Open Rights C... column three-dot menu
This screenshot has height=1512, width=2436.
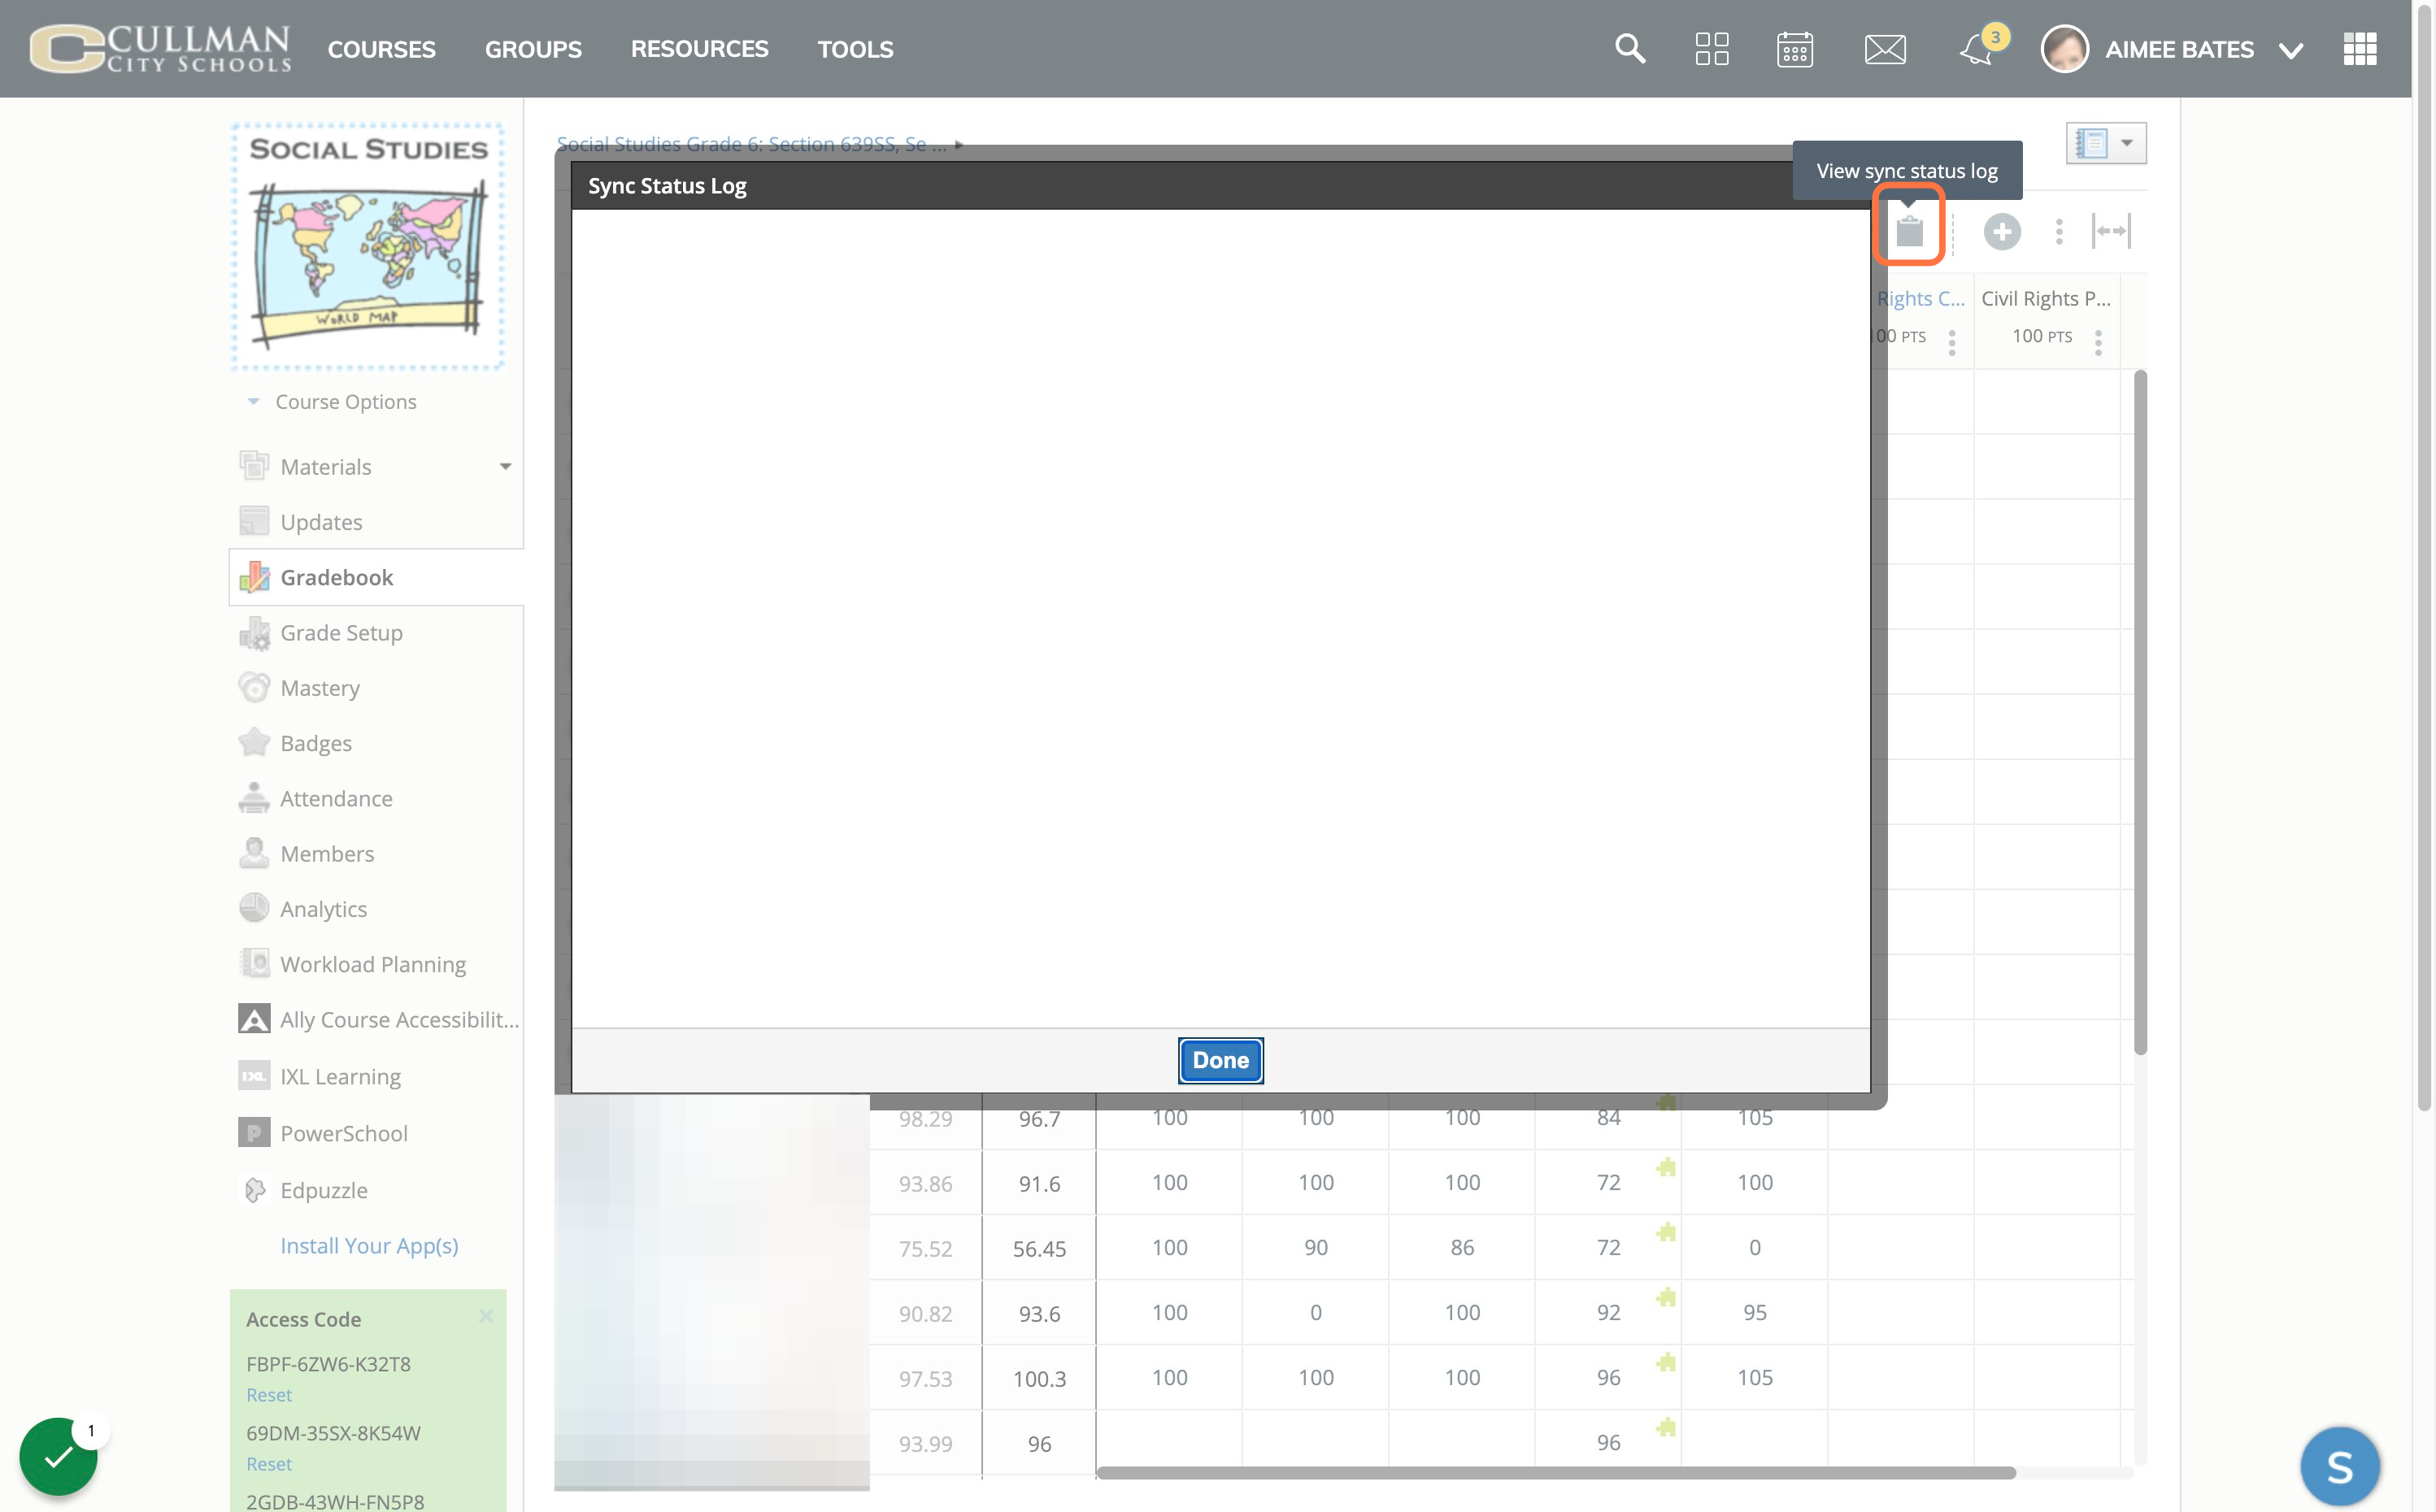pos(1952,342)
